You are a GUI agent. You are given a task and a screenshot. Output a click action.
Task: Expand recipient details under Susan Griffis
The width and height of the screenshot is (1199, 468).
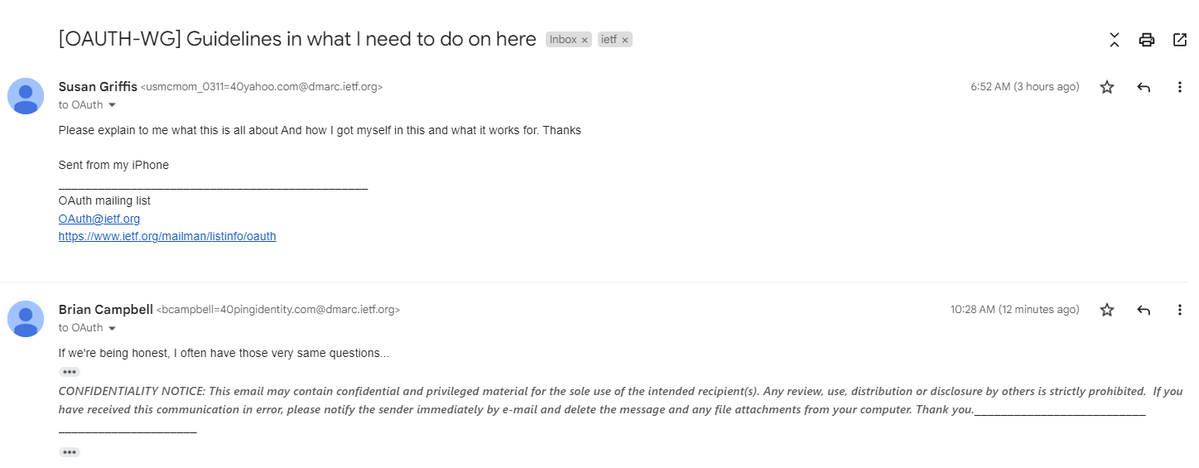pyautogui.click(x=112, y=105)
